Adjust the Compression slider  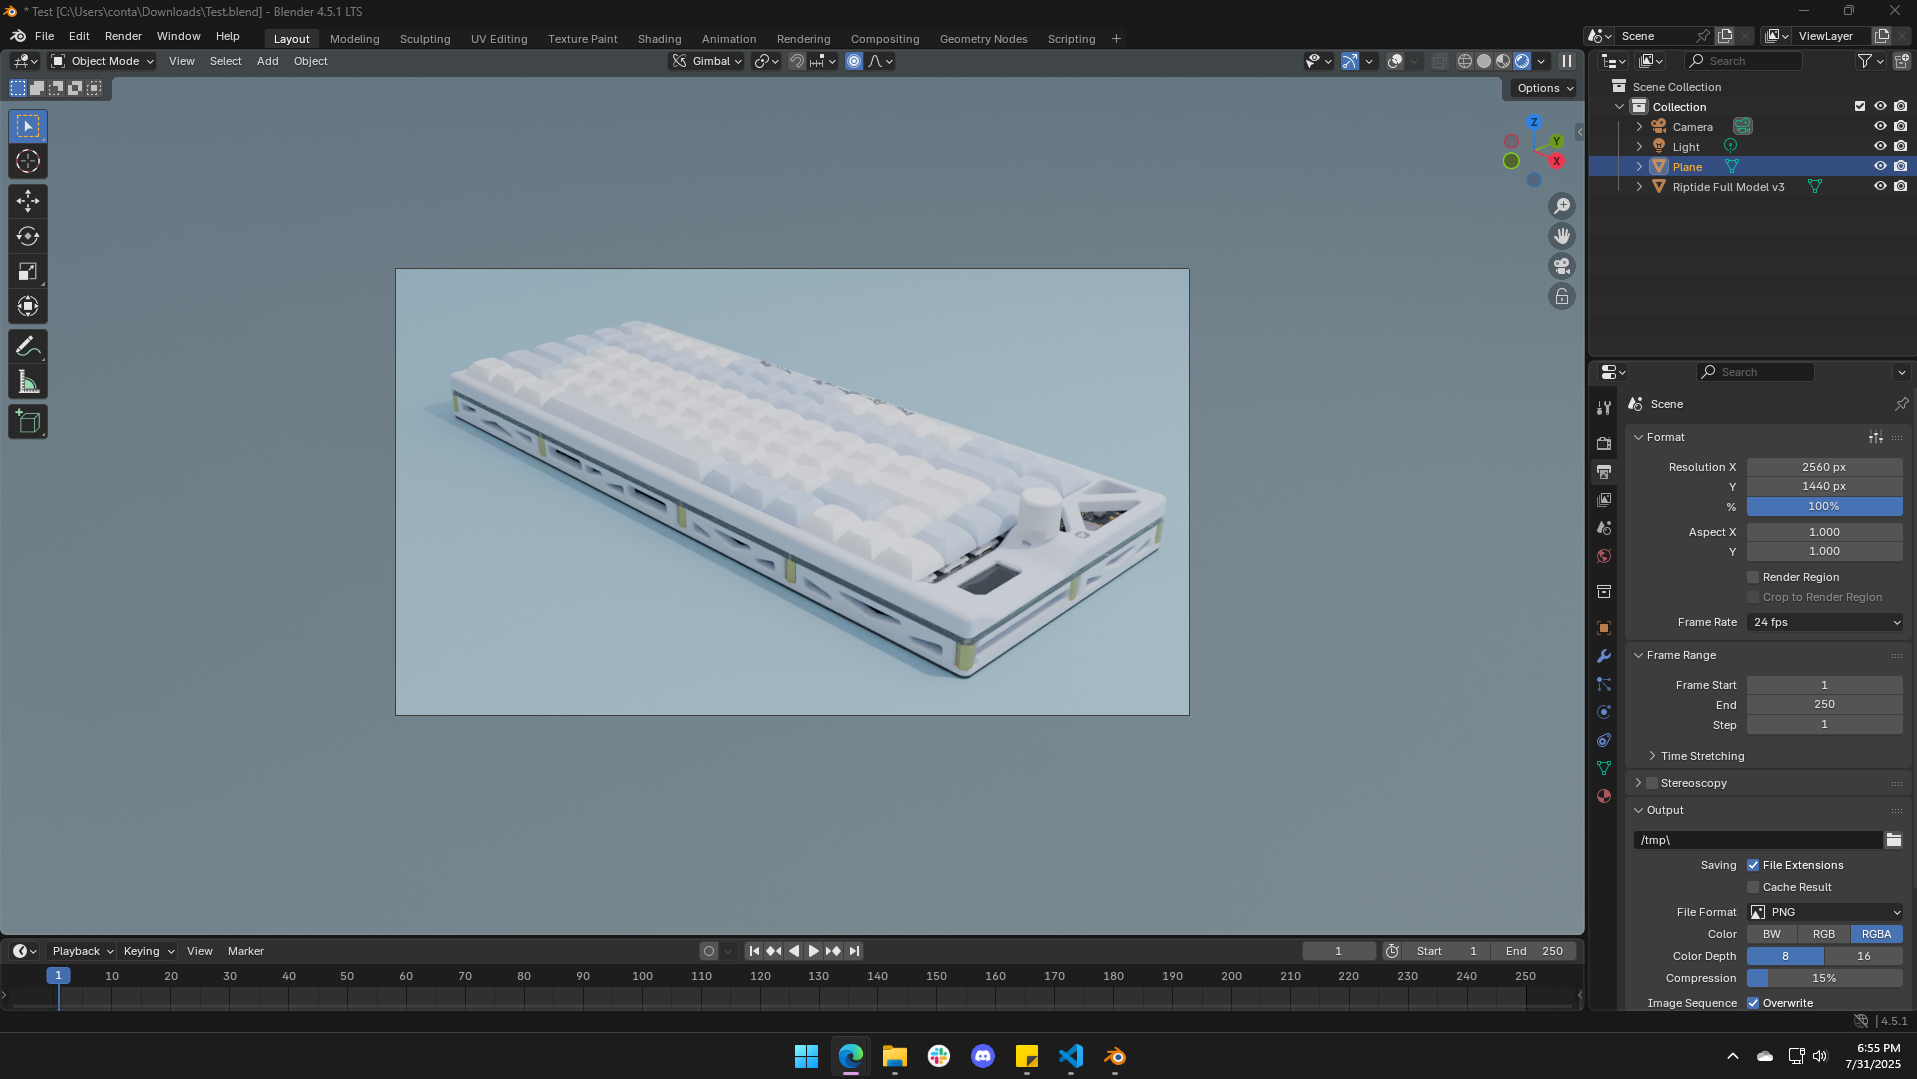click(1824, 978)
